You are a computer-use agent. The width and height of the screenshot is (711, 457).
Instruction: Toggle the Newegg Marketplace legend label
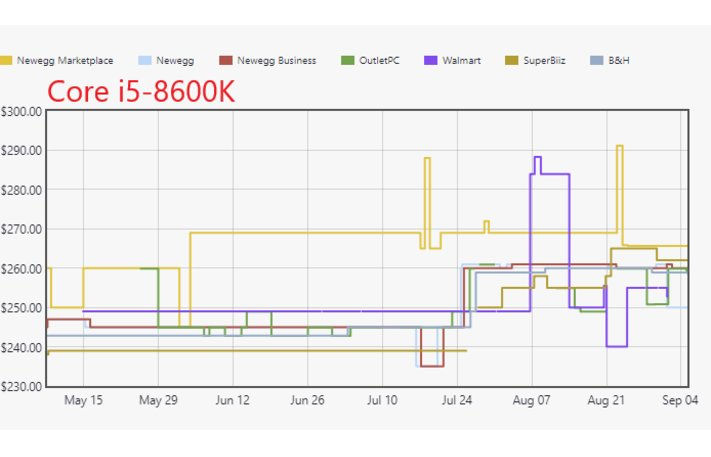pyautogui.click(x=65, y=61)
